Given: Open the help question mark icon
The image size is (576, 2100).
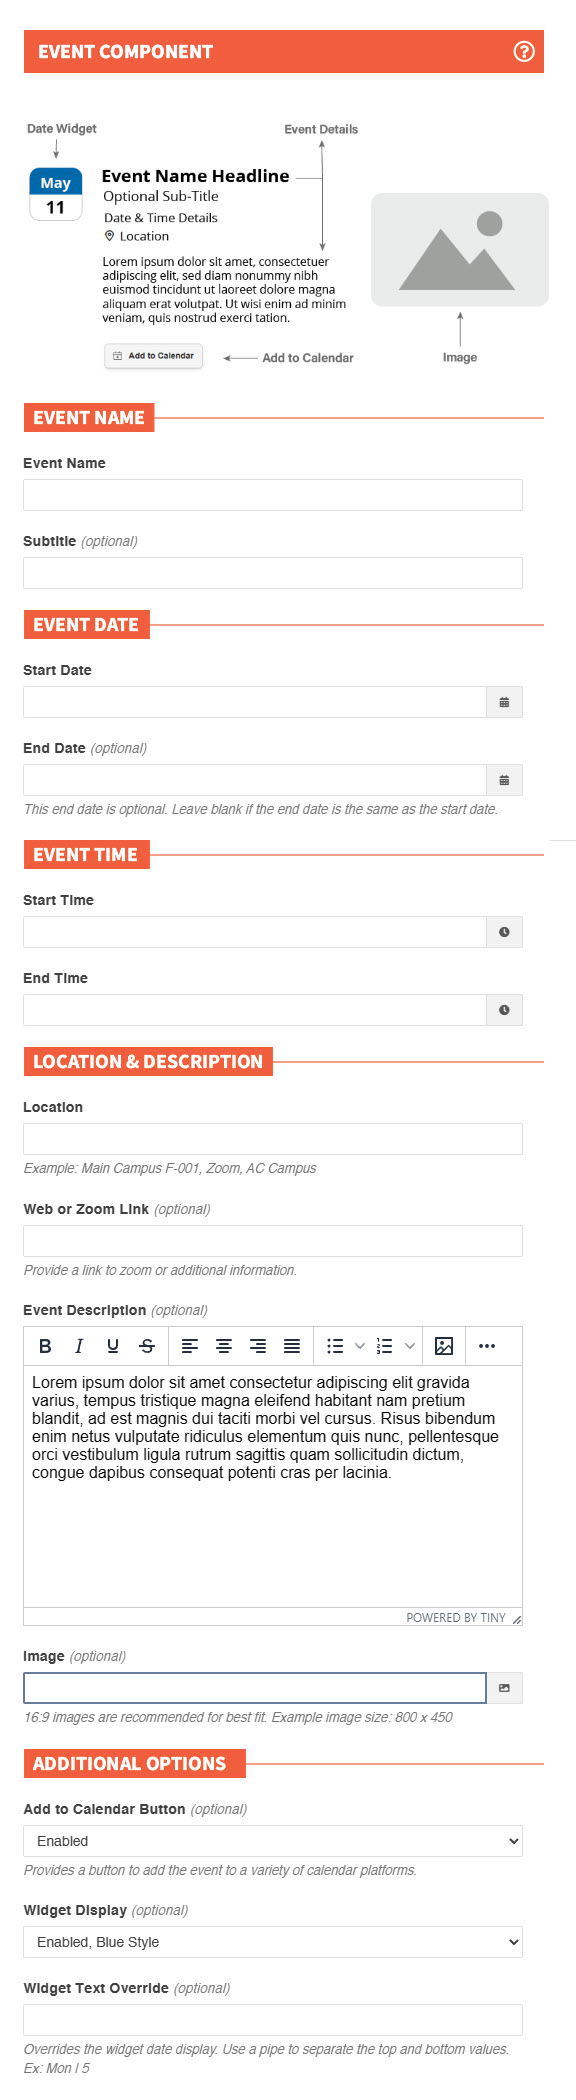Looking at the screenshot, I should point(524,51).
